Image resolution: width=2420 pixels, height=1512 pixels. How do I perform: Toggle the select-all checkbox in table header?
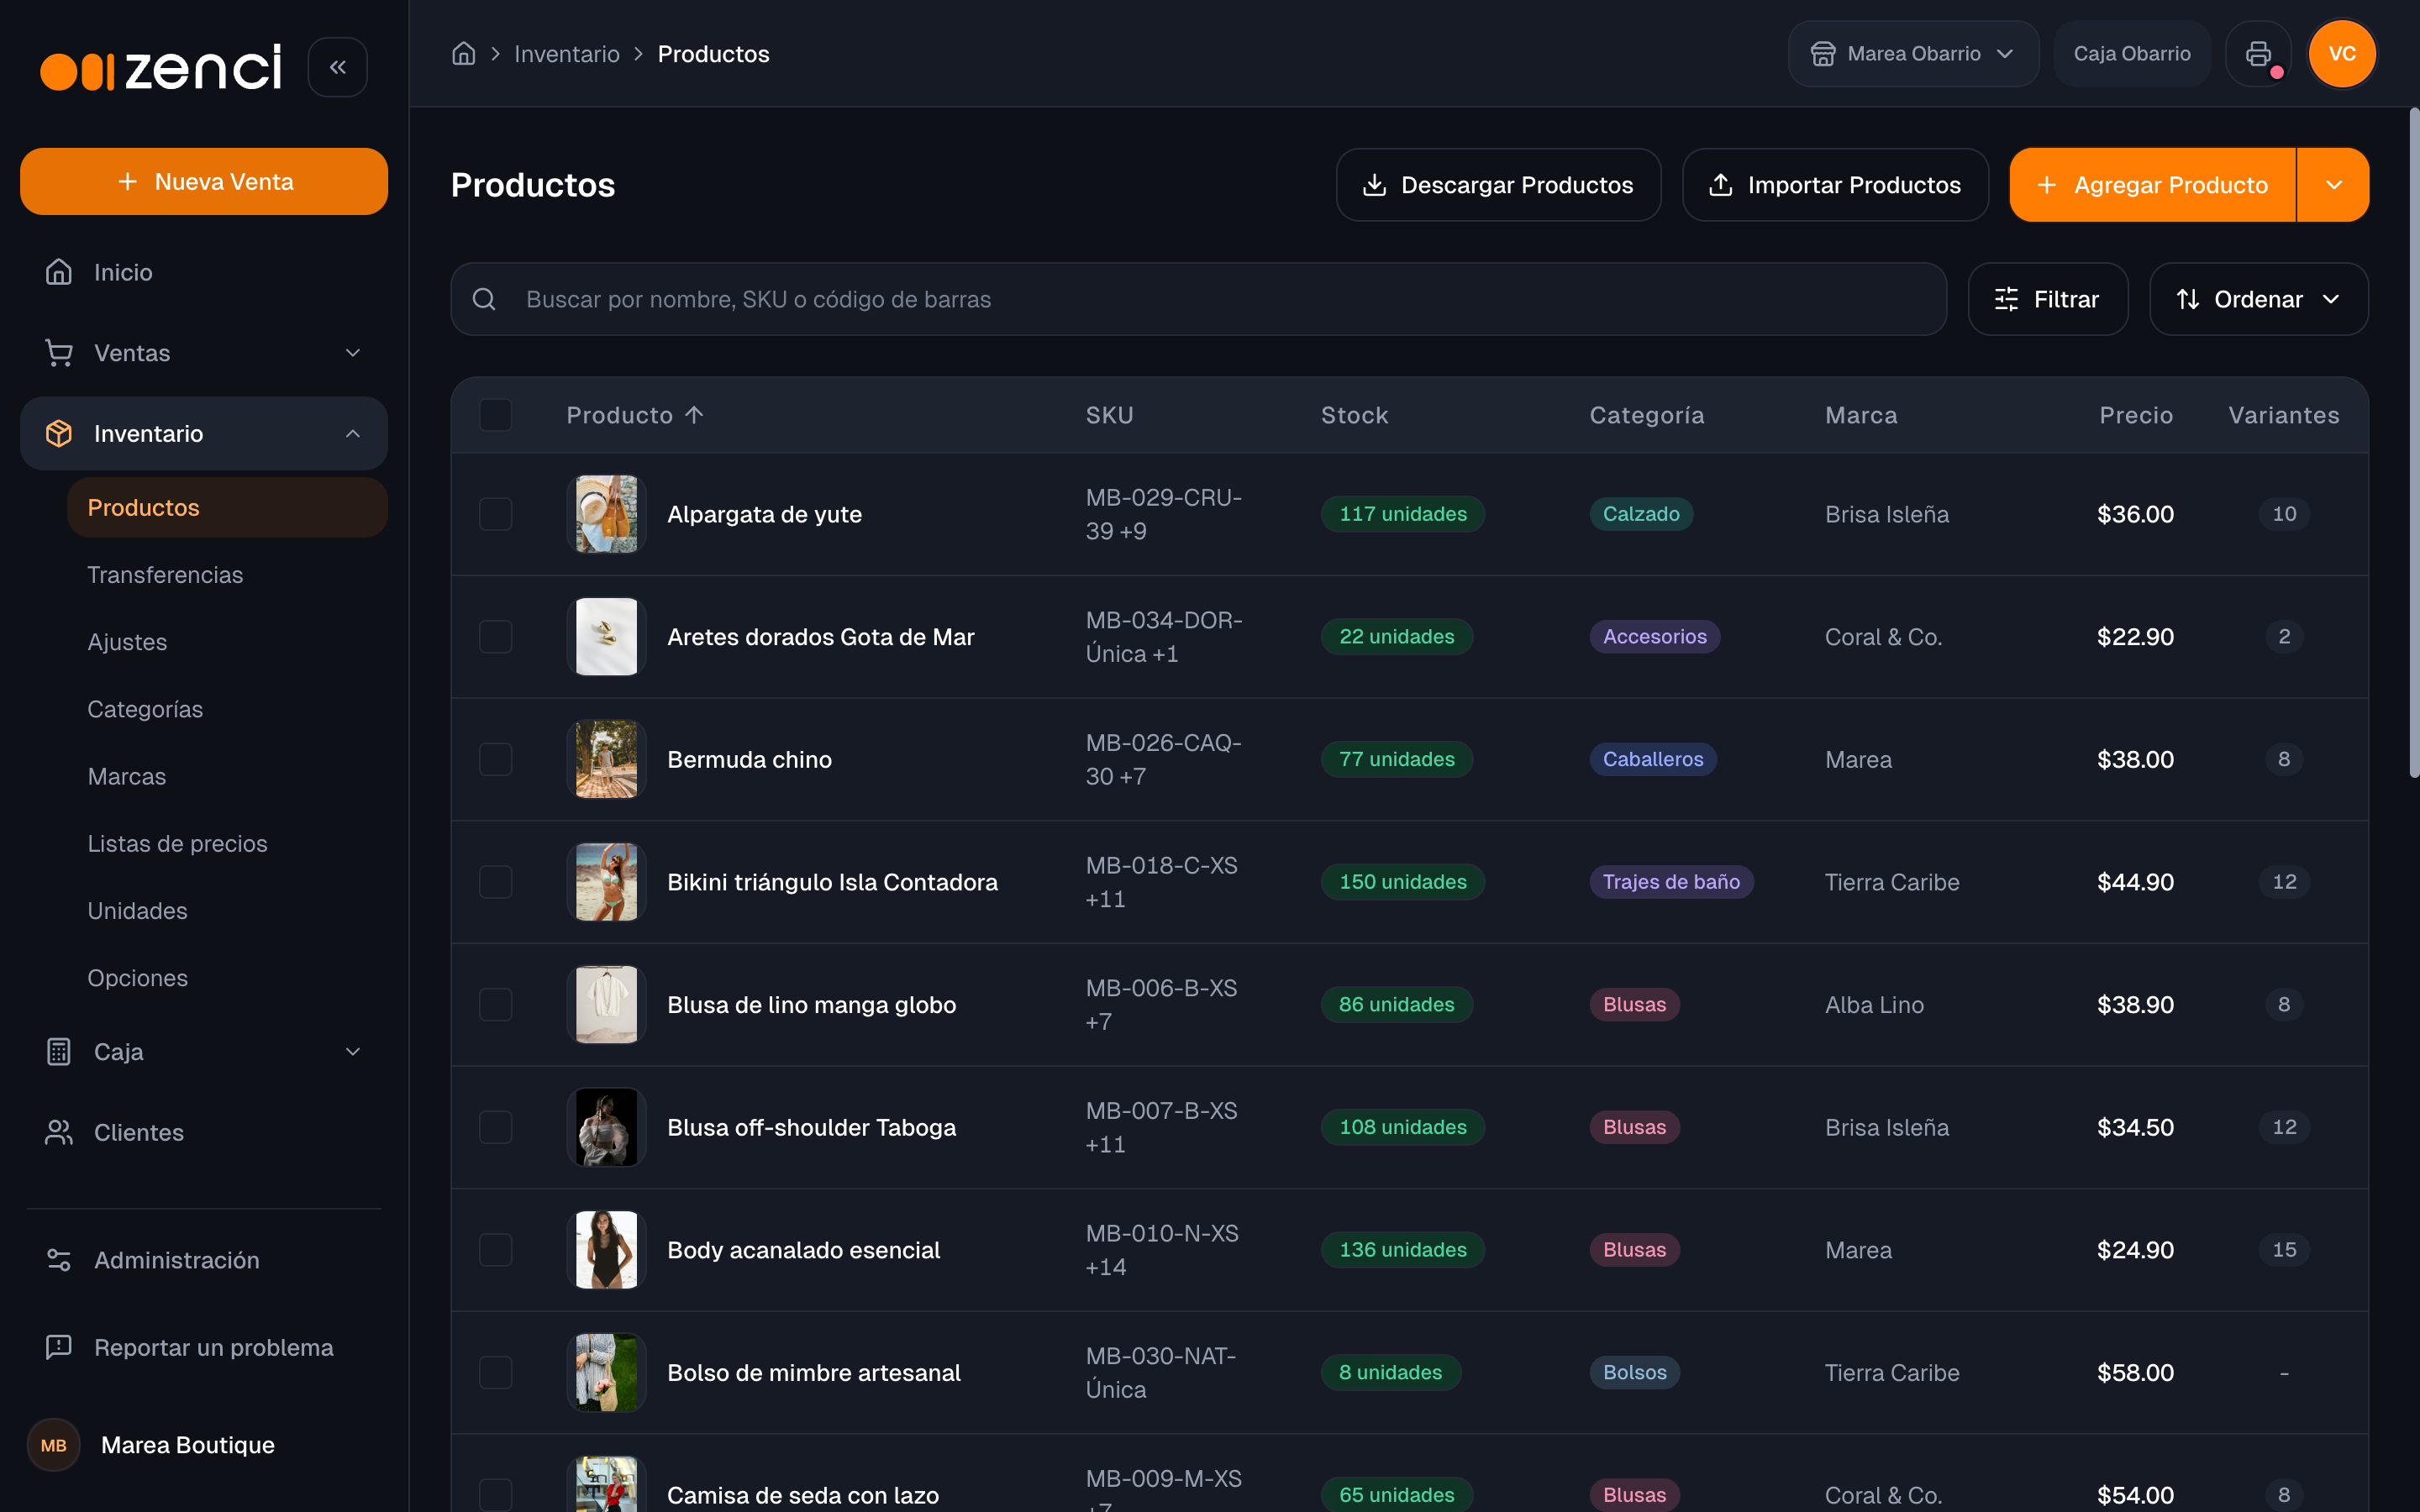tap(495, 415)
